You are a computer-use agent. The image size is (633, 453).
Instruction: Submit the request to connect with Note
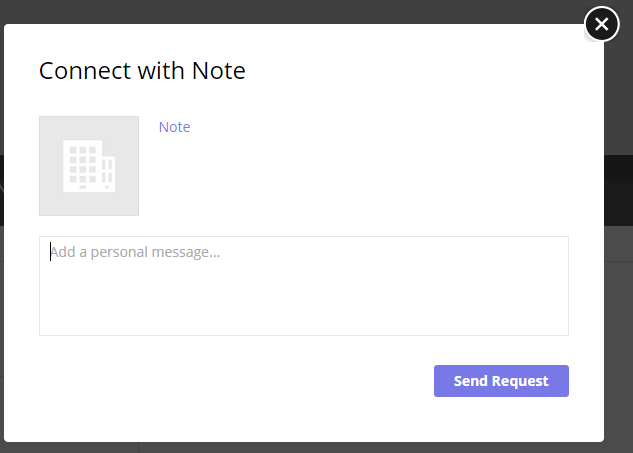pyautogui.click(x=501, y=381)
